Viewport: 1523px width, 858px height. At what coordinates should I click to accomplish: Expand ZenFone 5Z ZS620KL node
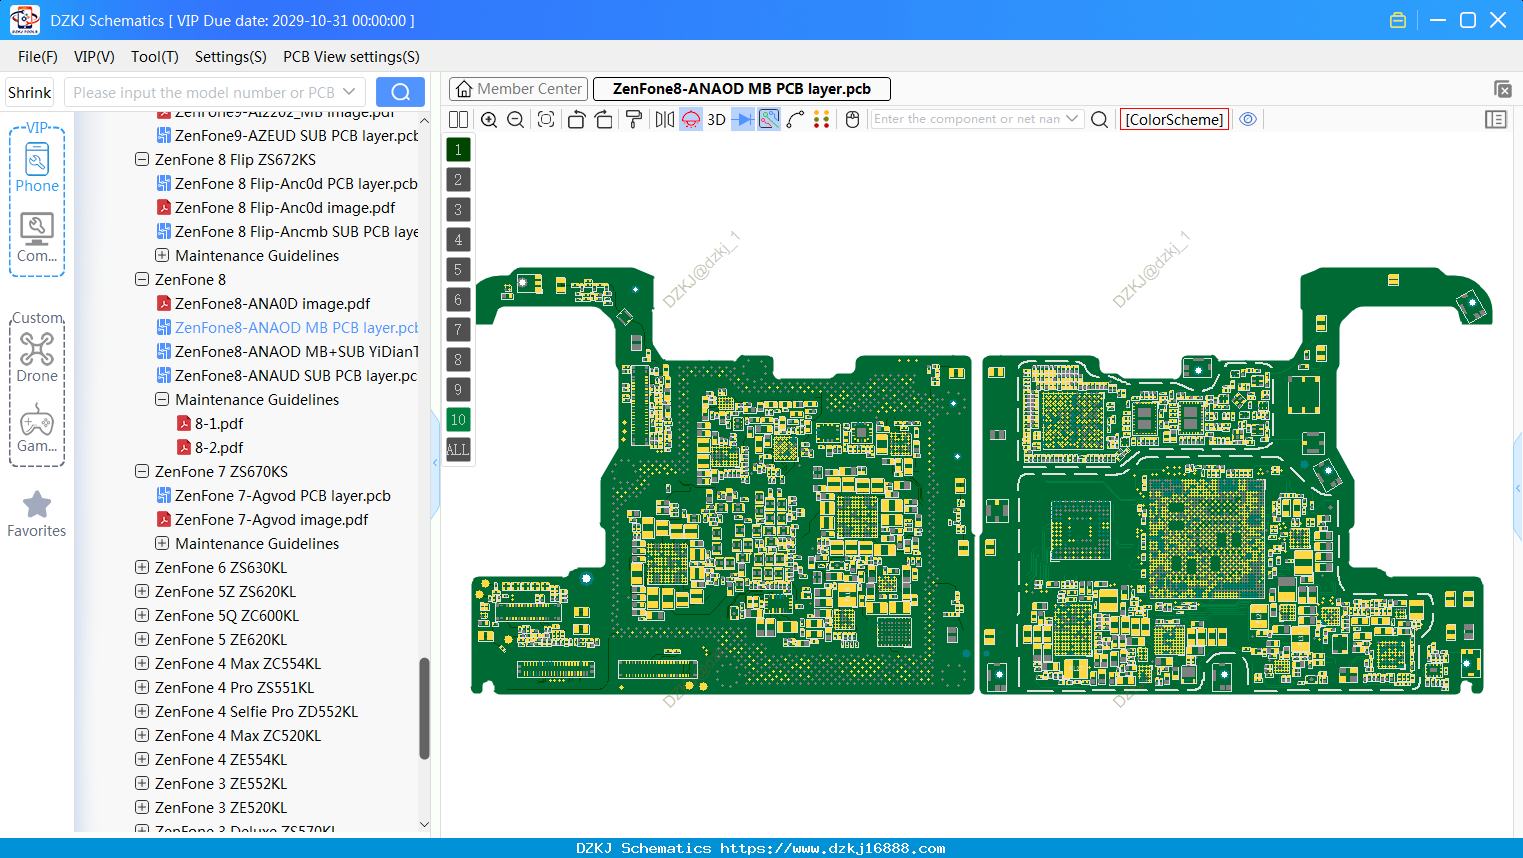tap(142, 591)
